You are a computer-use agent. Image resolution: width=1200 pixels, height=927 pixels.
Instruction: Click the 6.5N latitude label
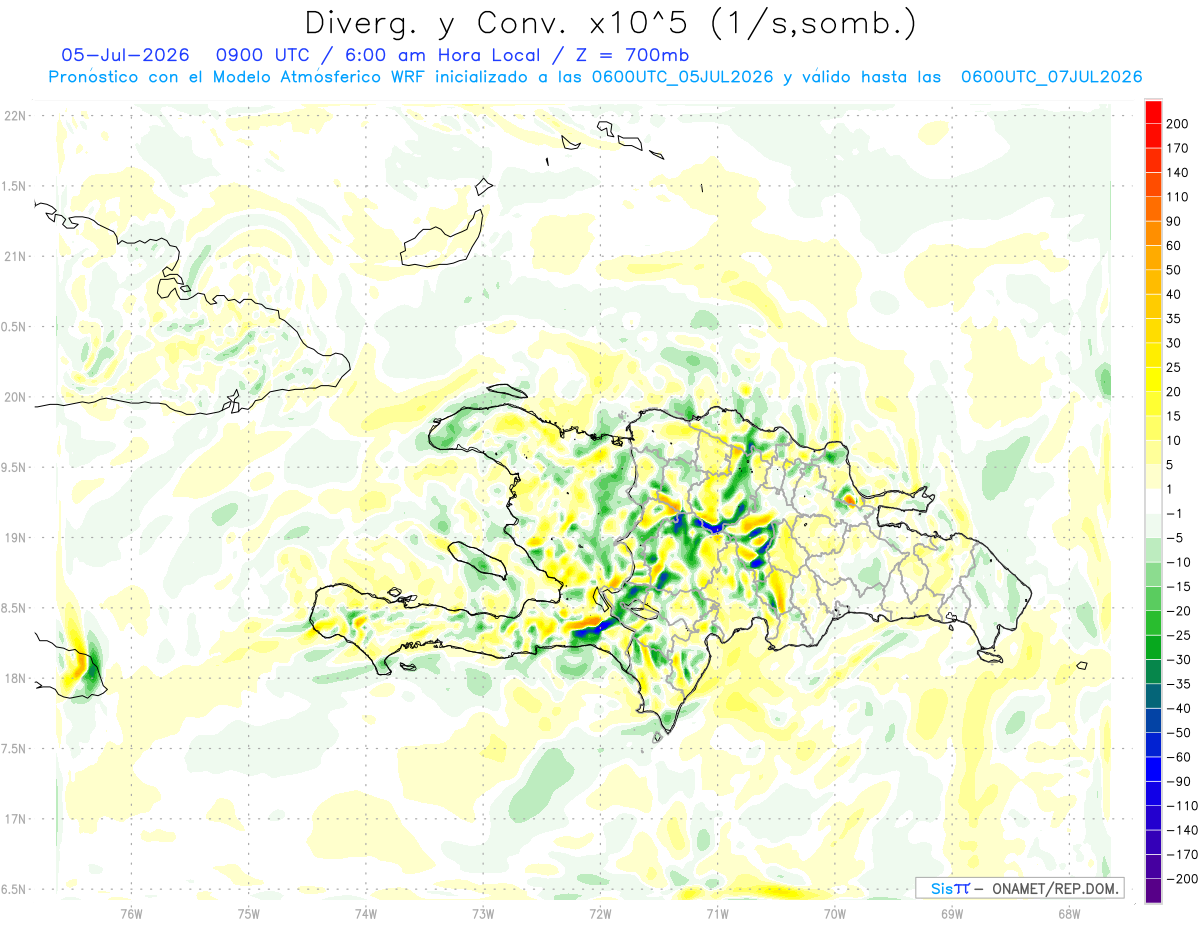click(x=15, y=889)
